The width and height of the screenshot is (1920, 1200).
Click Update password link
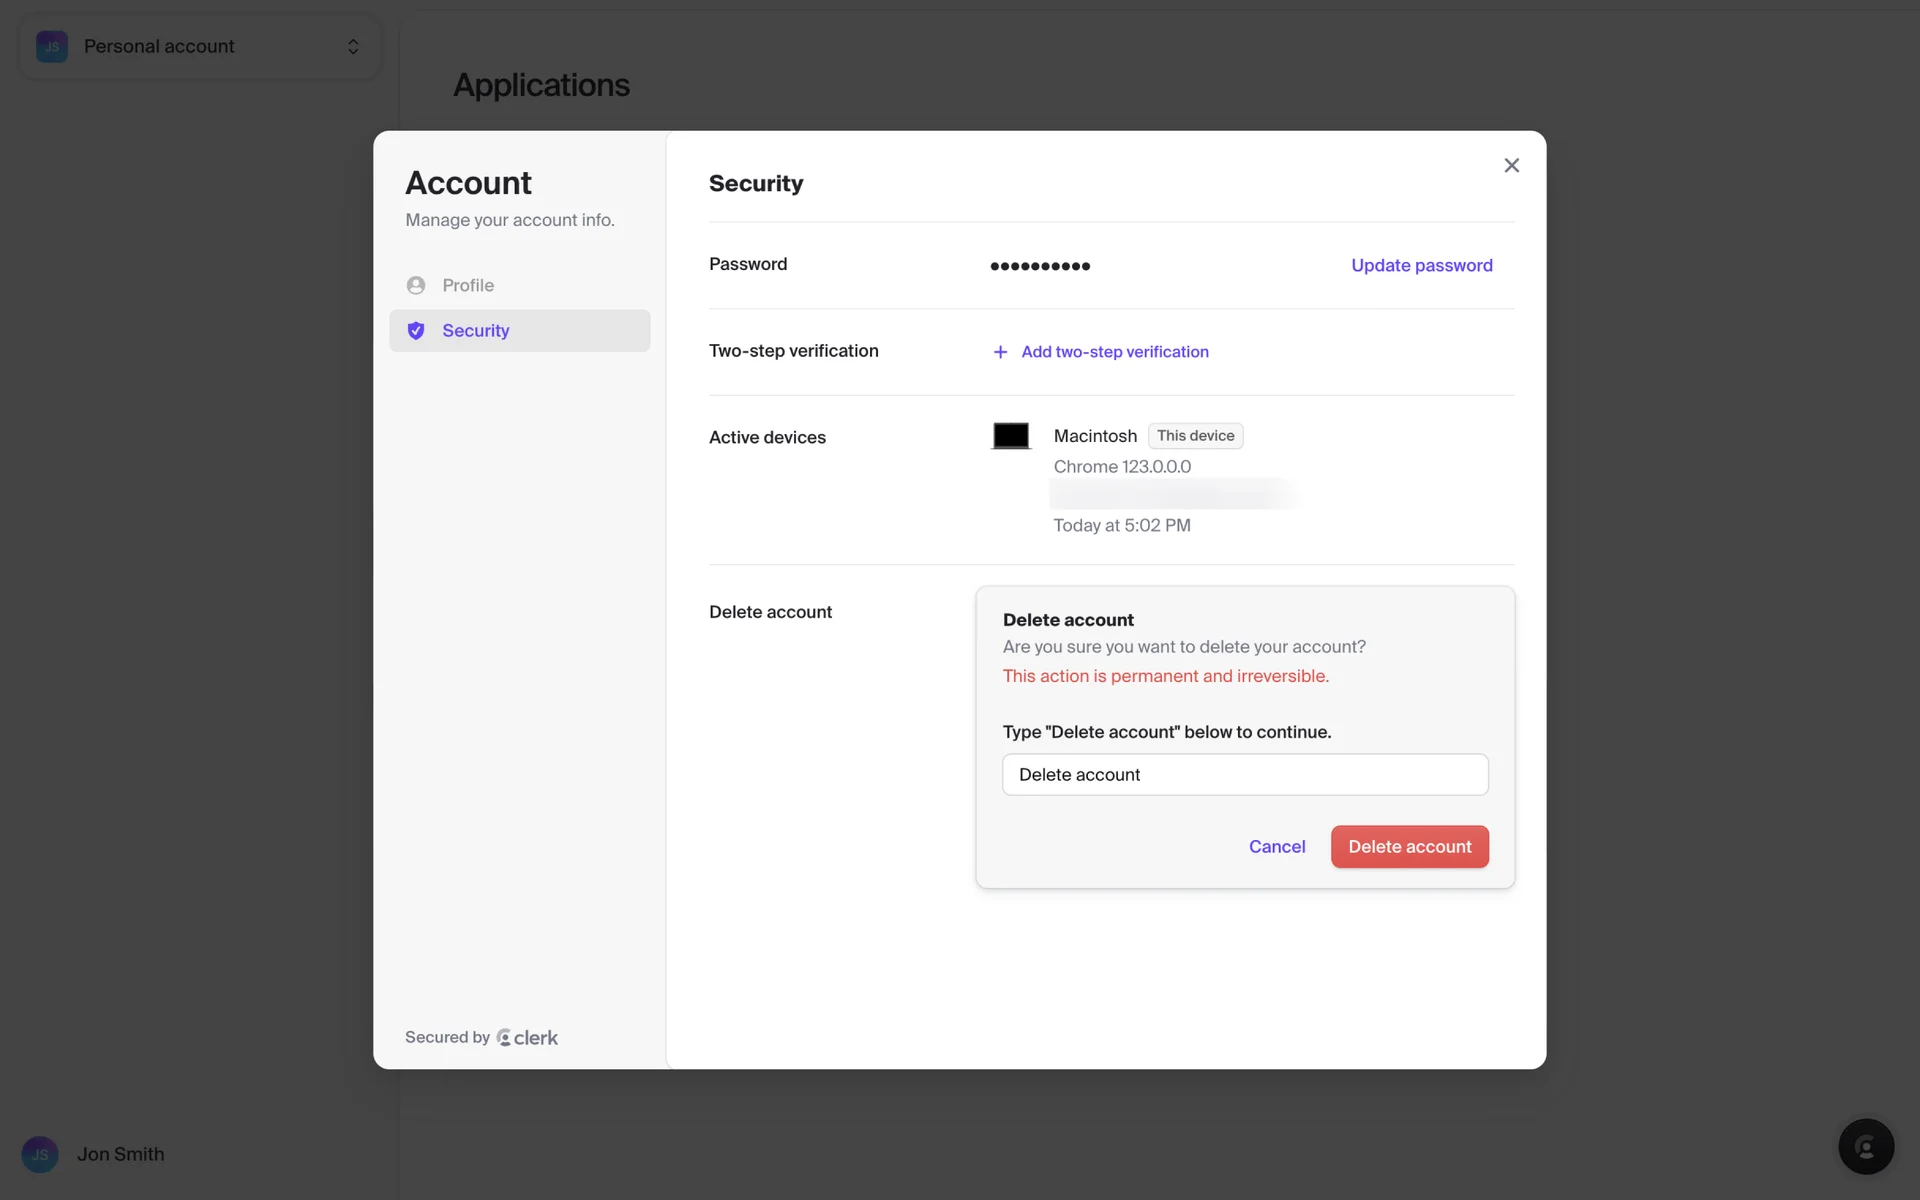click(1421, 265)
